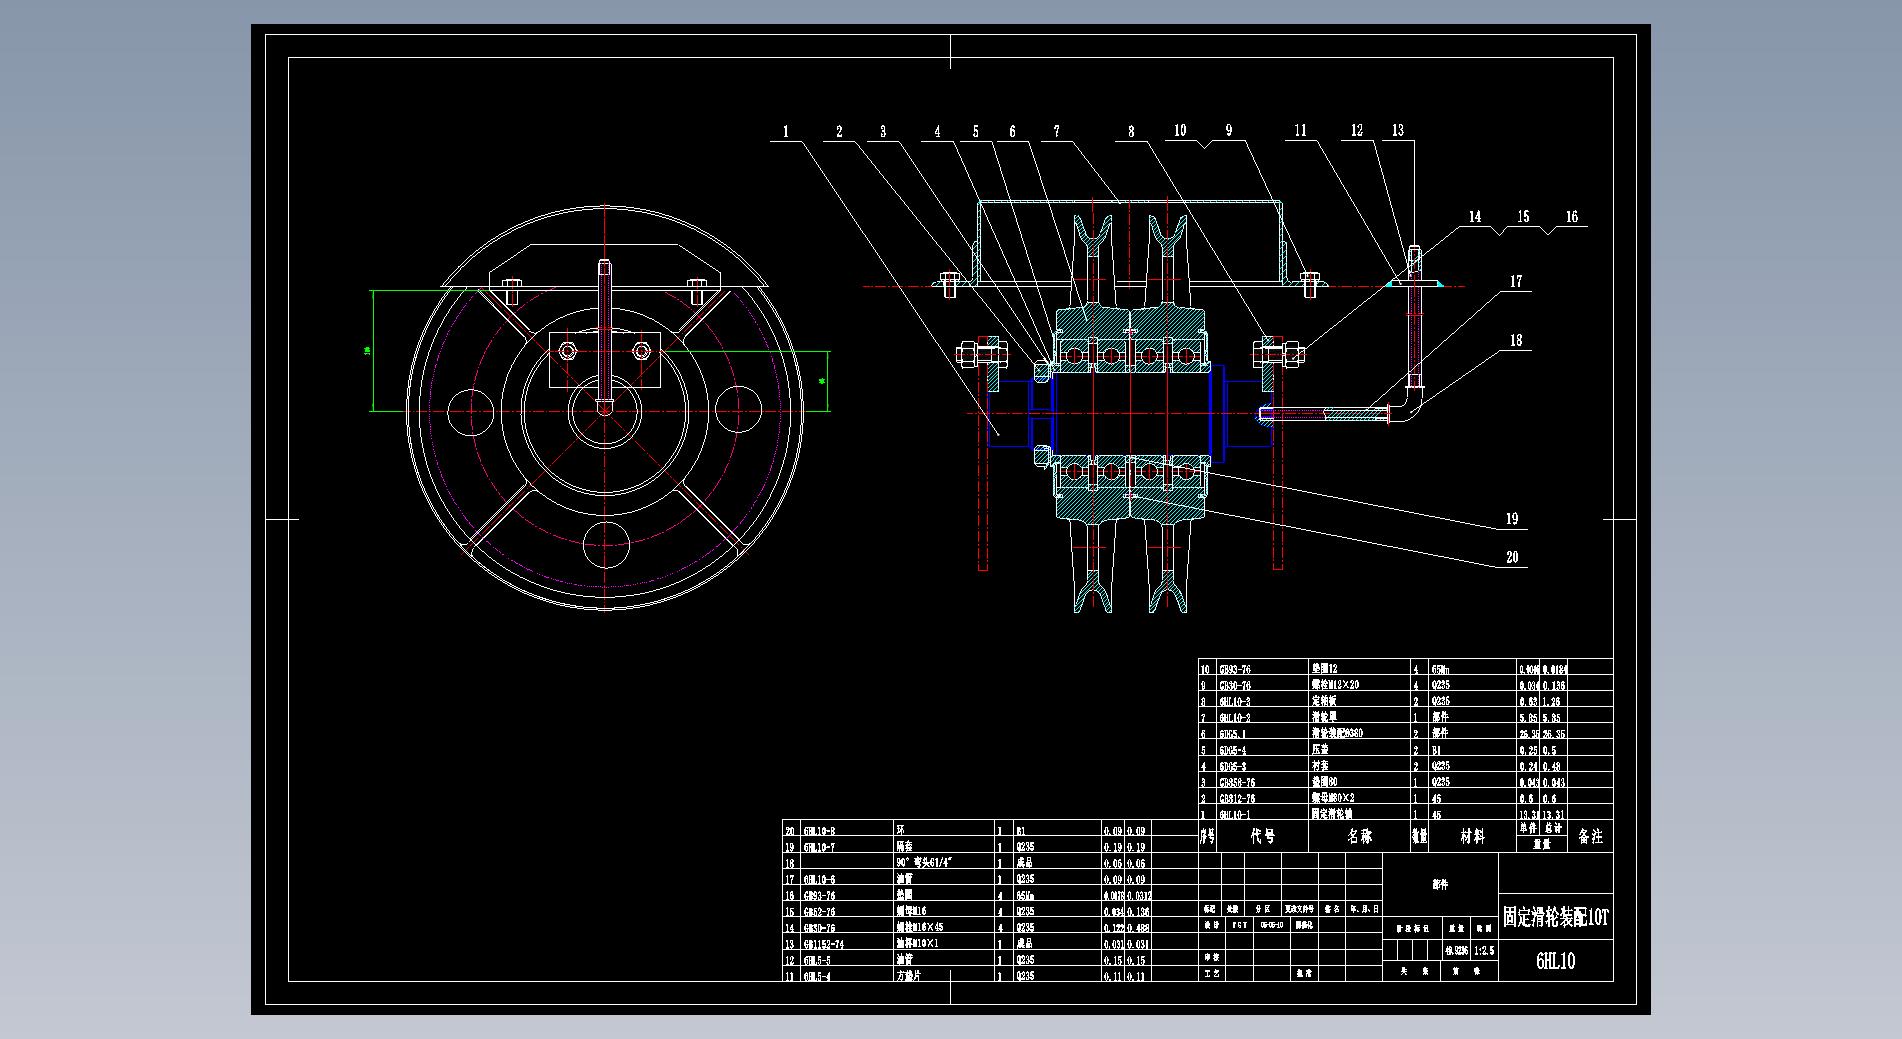Click part callout number 1
Screen dimensions: 1902x1039
786,131
